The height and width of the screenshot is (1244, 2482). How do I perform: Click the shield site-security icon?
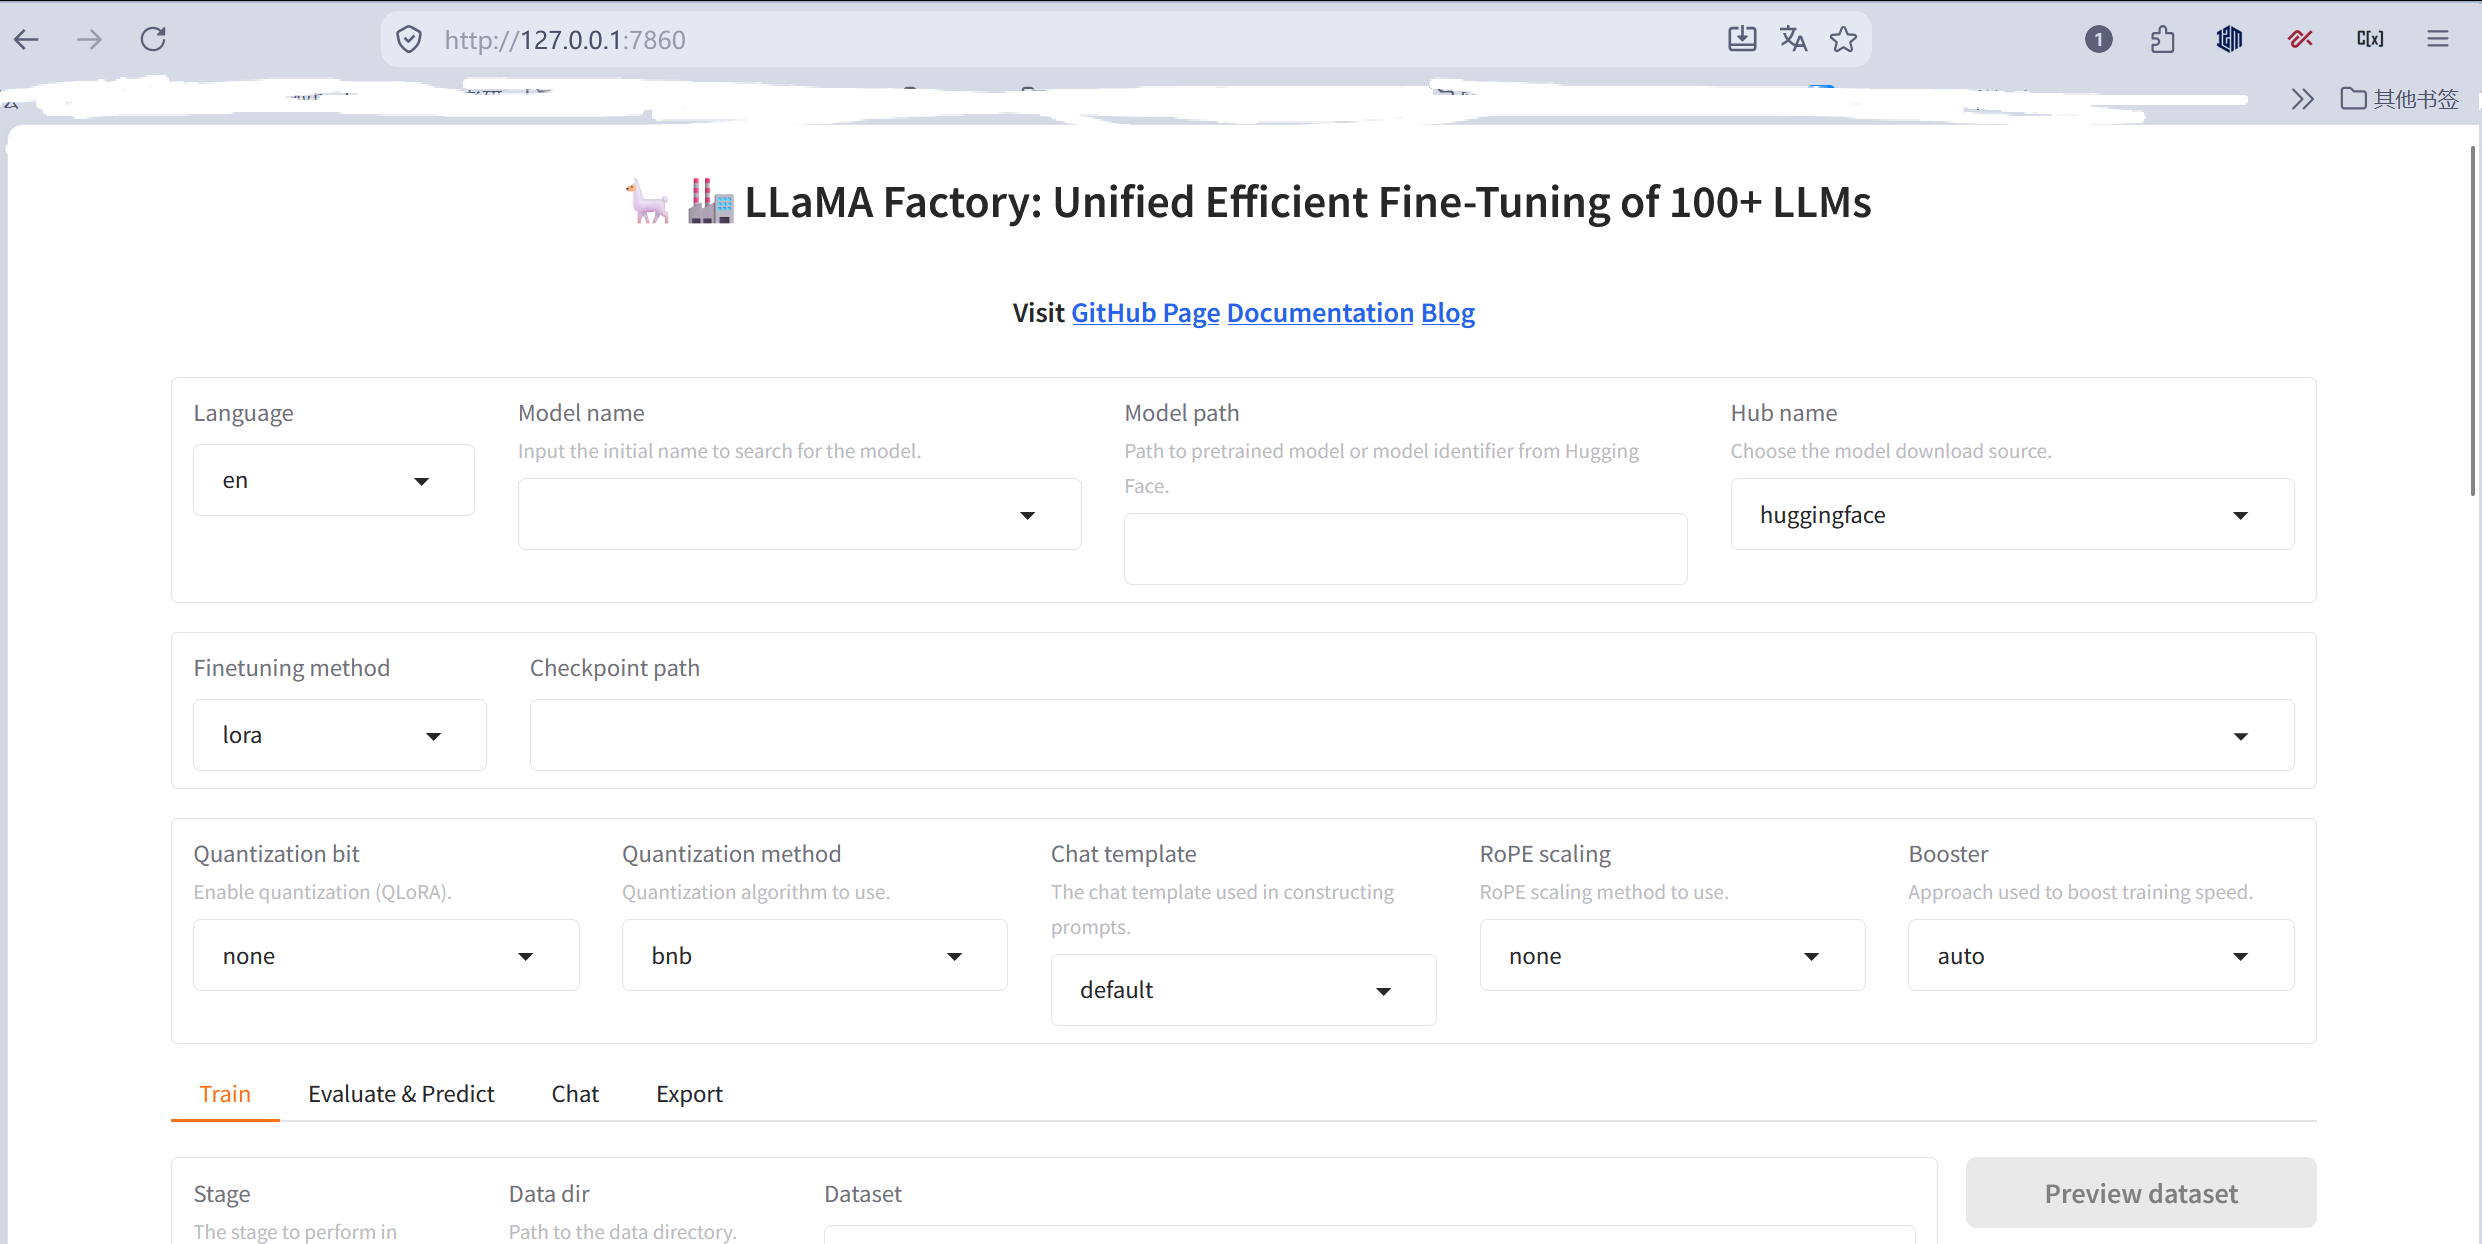(409, 40)
